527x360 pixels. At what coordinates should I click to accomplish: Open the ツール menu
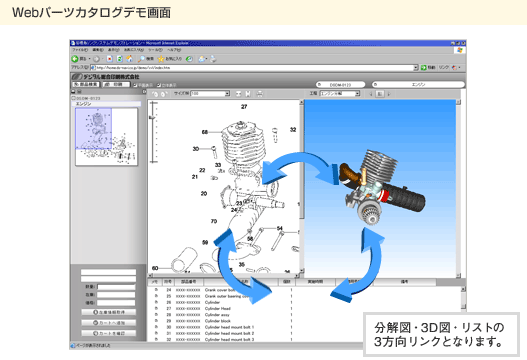click(155, 50)
